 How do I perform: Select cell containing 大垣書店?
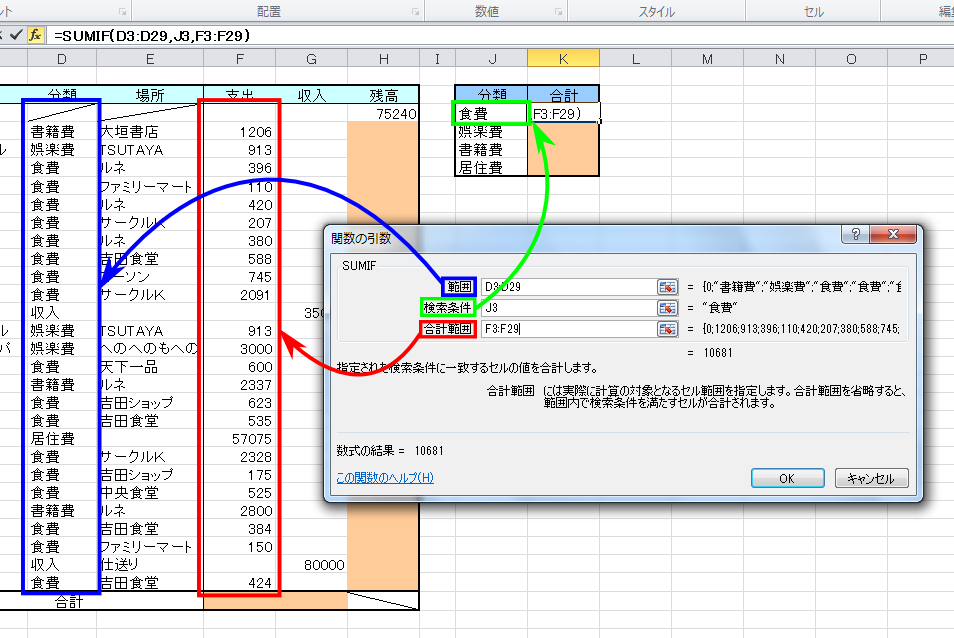click(x=150, y=132)
